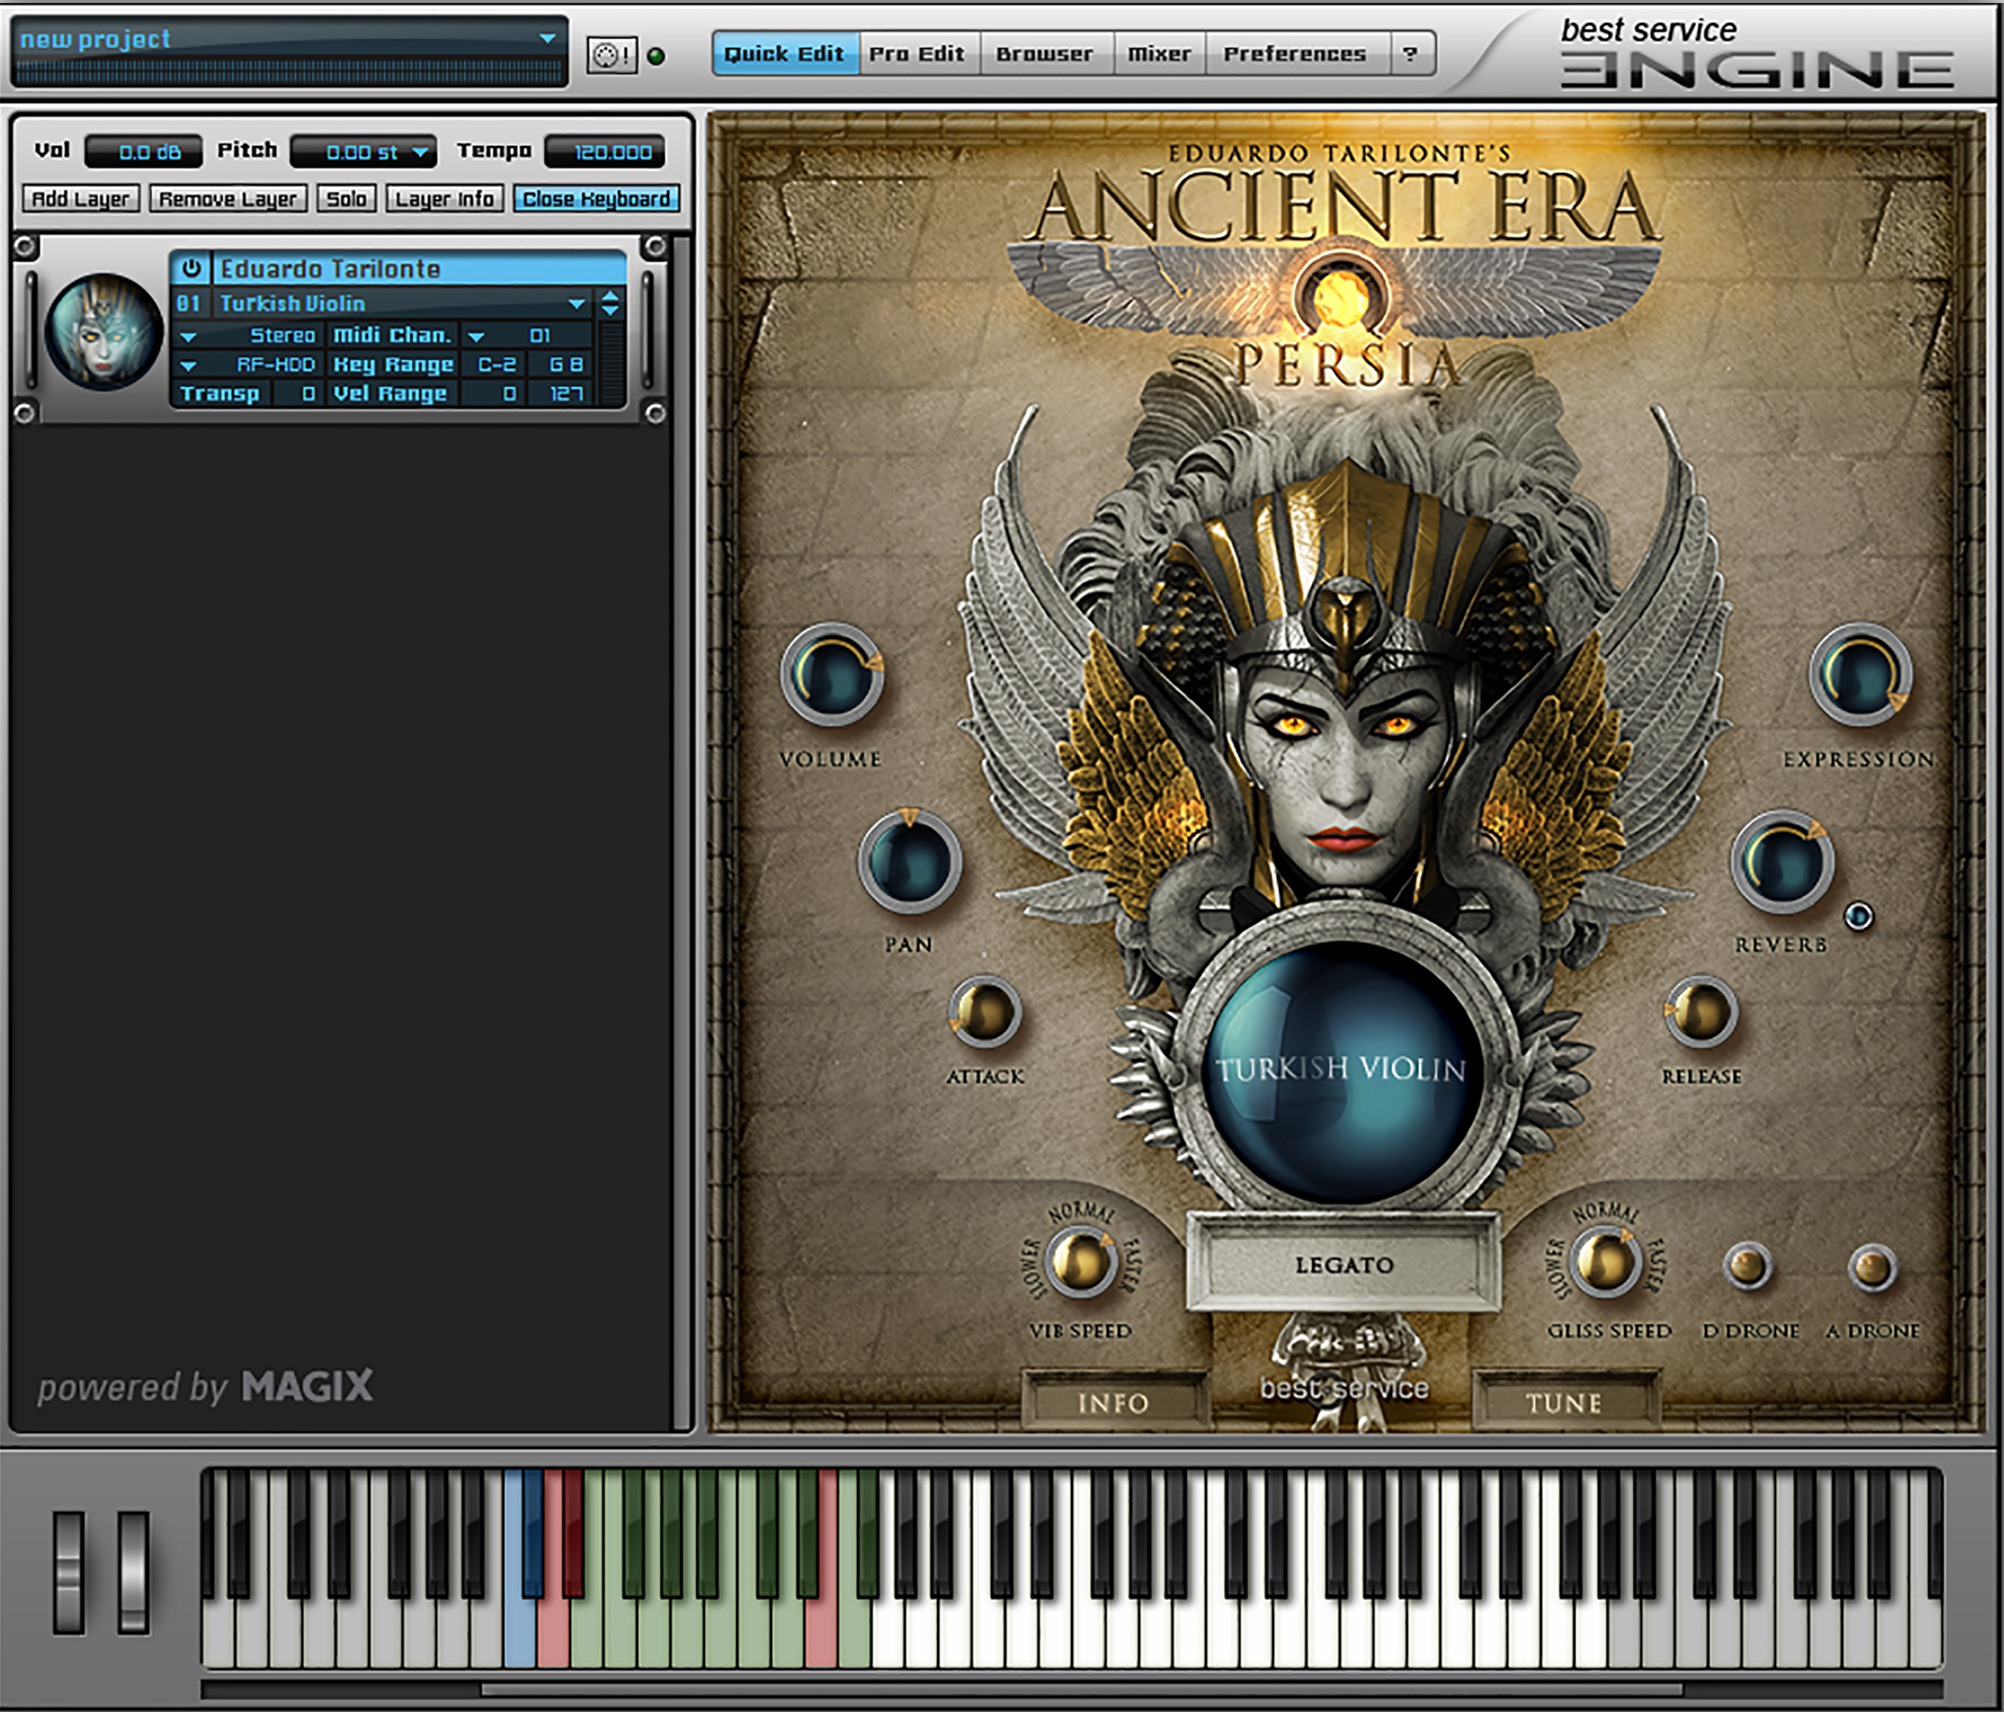The width and height of the screenshot is (2004, 1712).
Task: Open the new project dropdown
Action: coord(547,39)
